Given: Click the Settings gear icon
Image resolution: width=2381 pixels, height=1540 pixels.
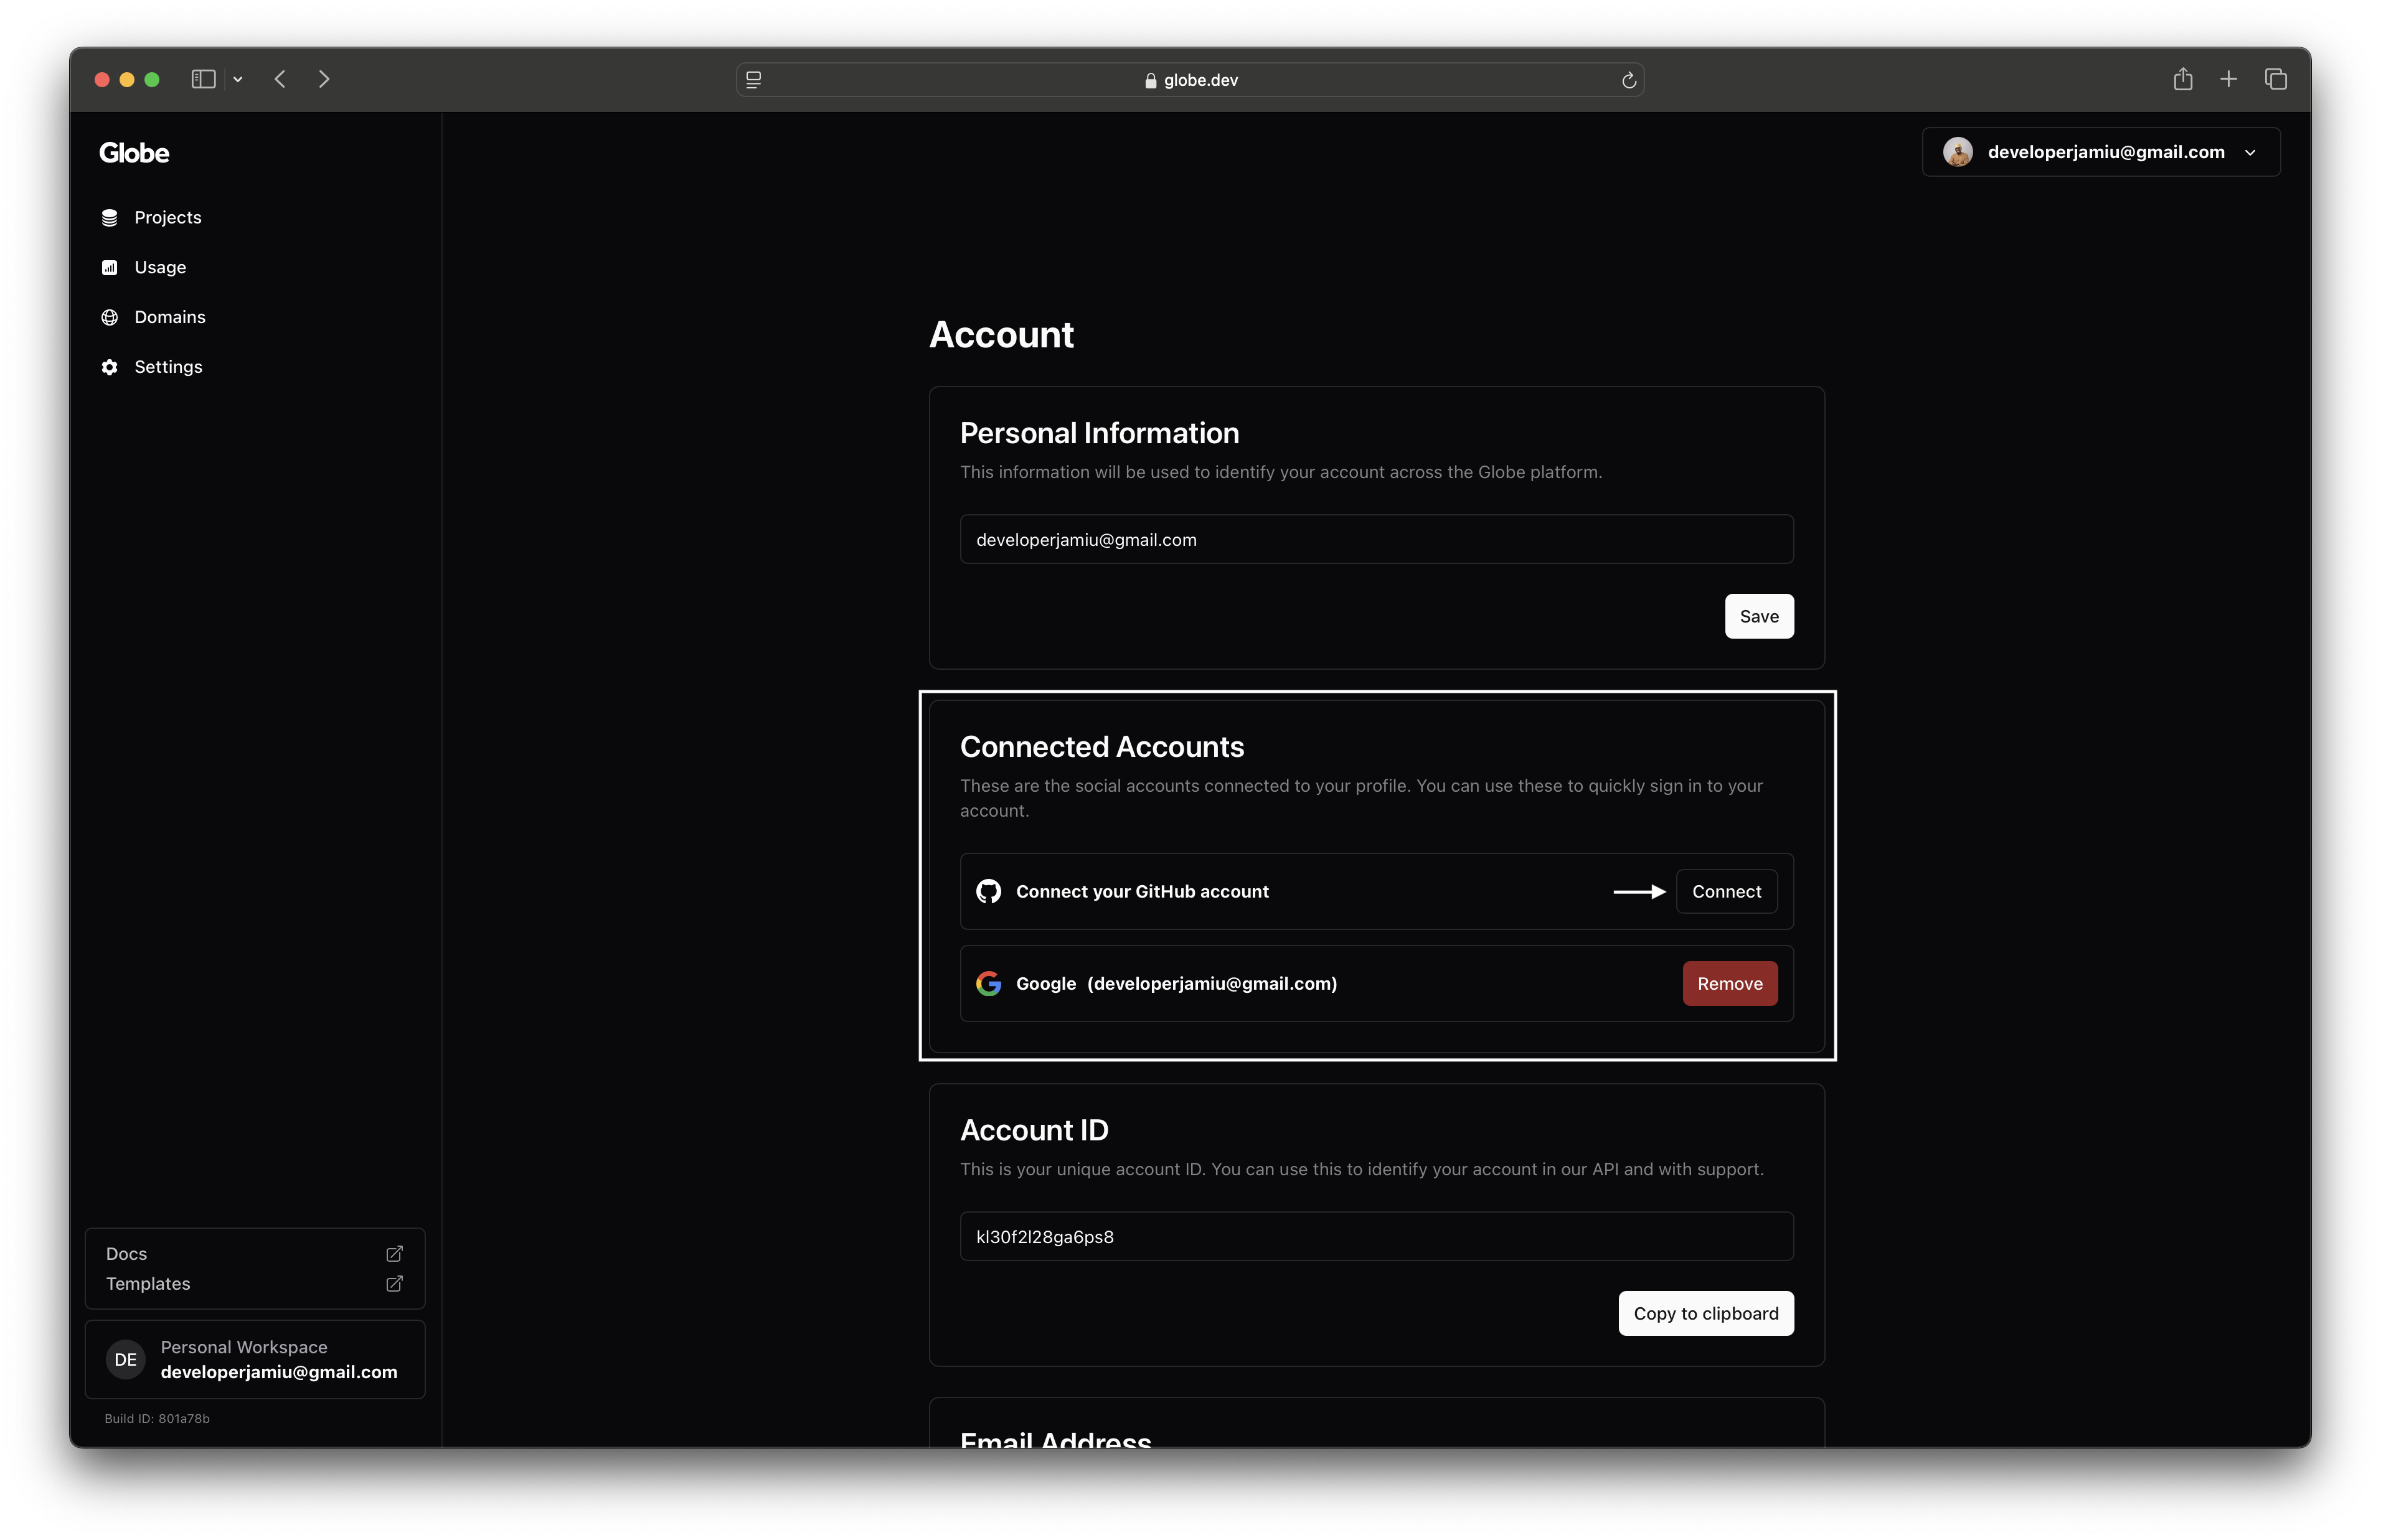Looking at the screenshot, I should click(x=110, y=367).
